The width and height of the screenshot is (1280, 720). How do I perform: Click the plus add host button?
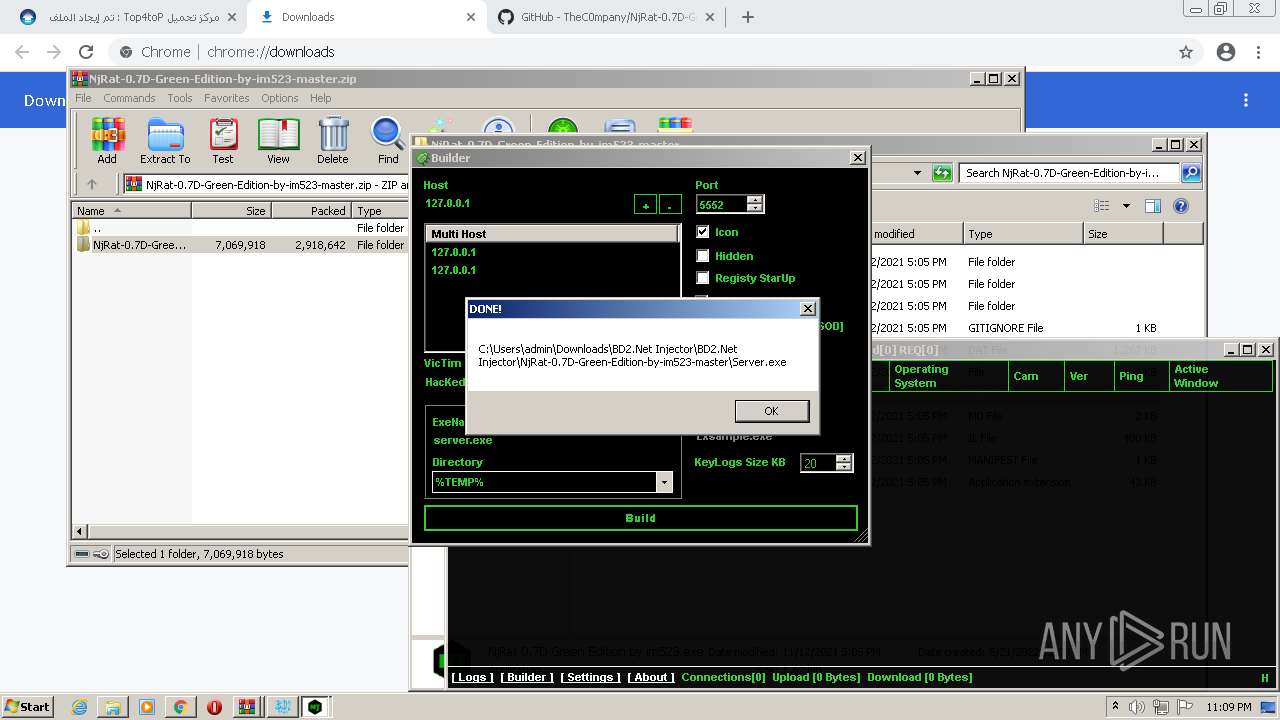(646, 204)
